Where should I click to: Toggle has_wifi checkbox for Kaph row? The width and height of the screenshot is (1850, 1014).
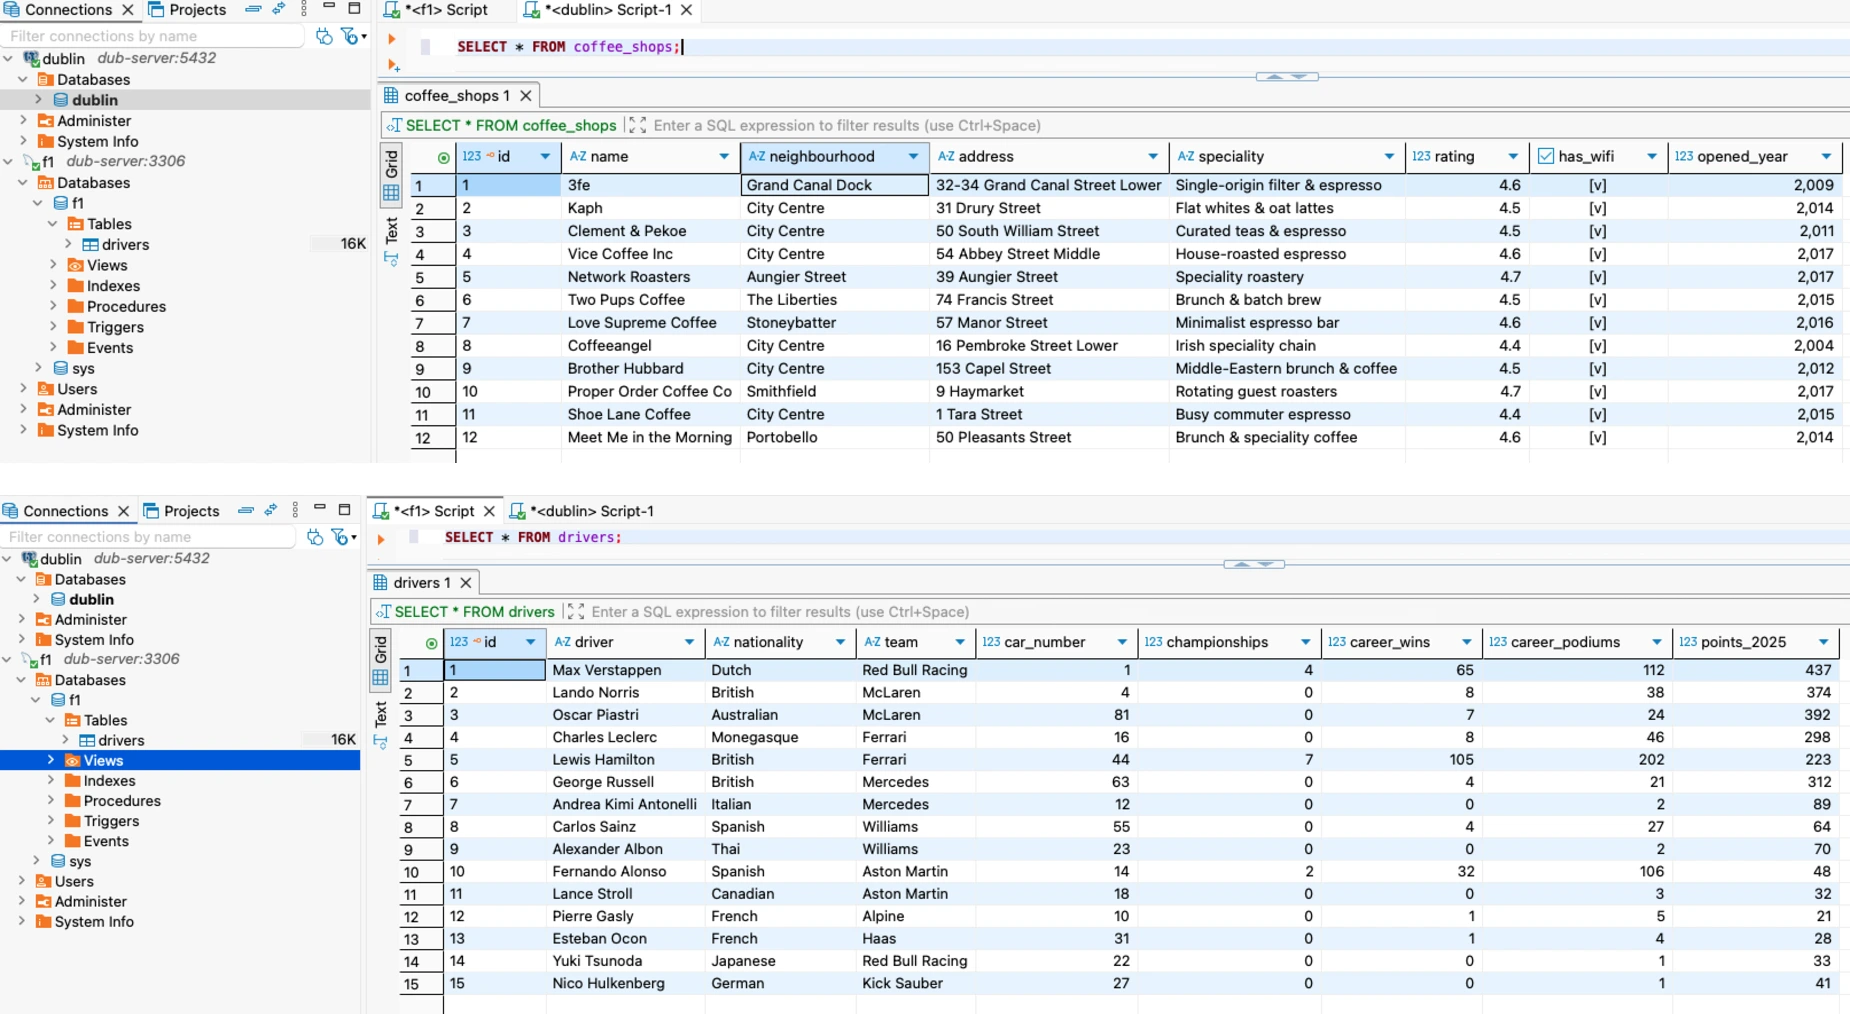click(1597, 208)
